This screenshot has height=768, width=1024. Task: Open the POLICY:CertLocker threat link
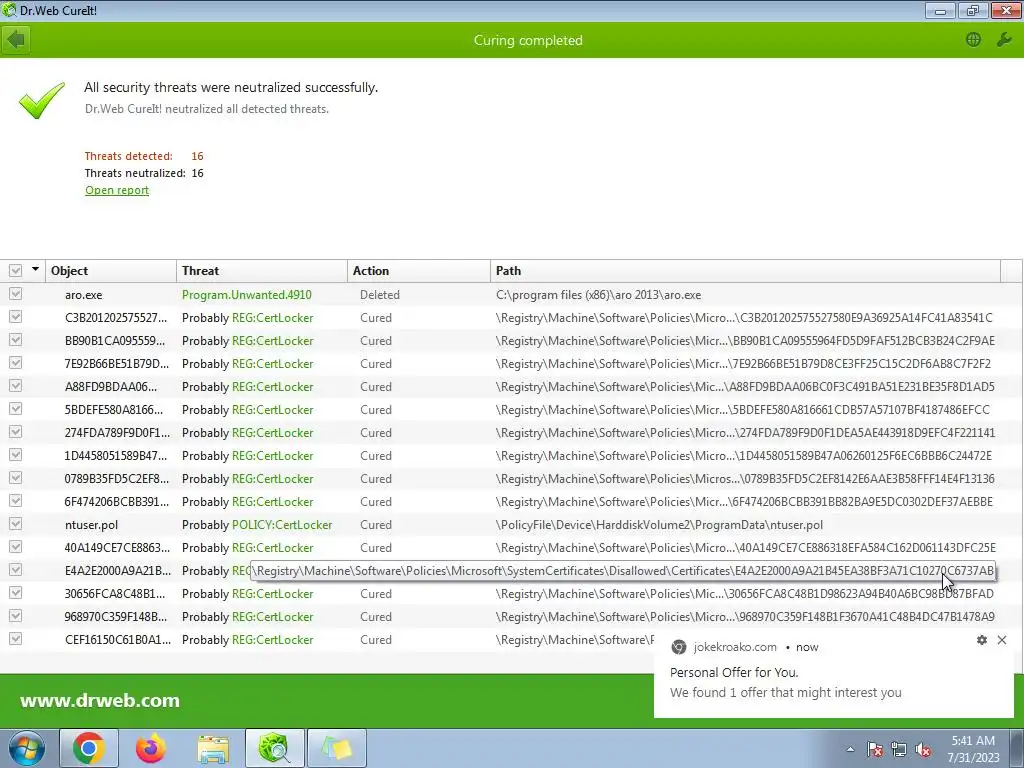[282, 524]
